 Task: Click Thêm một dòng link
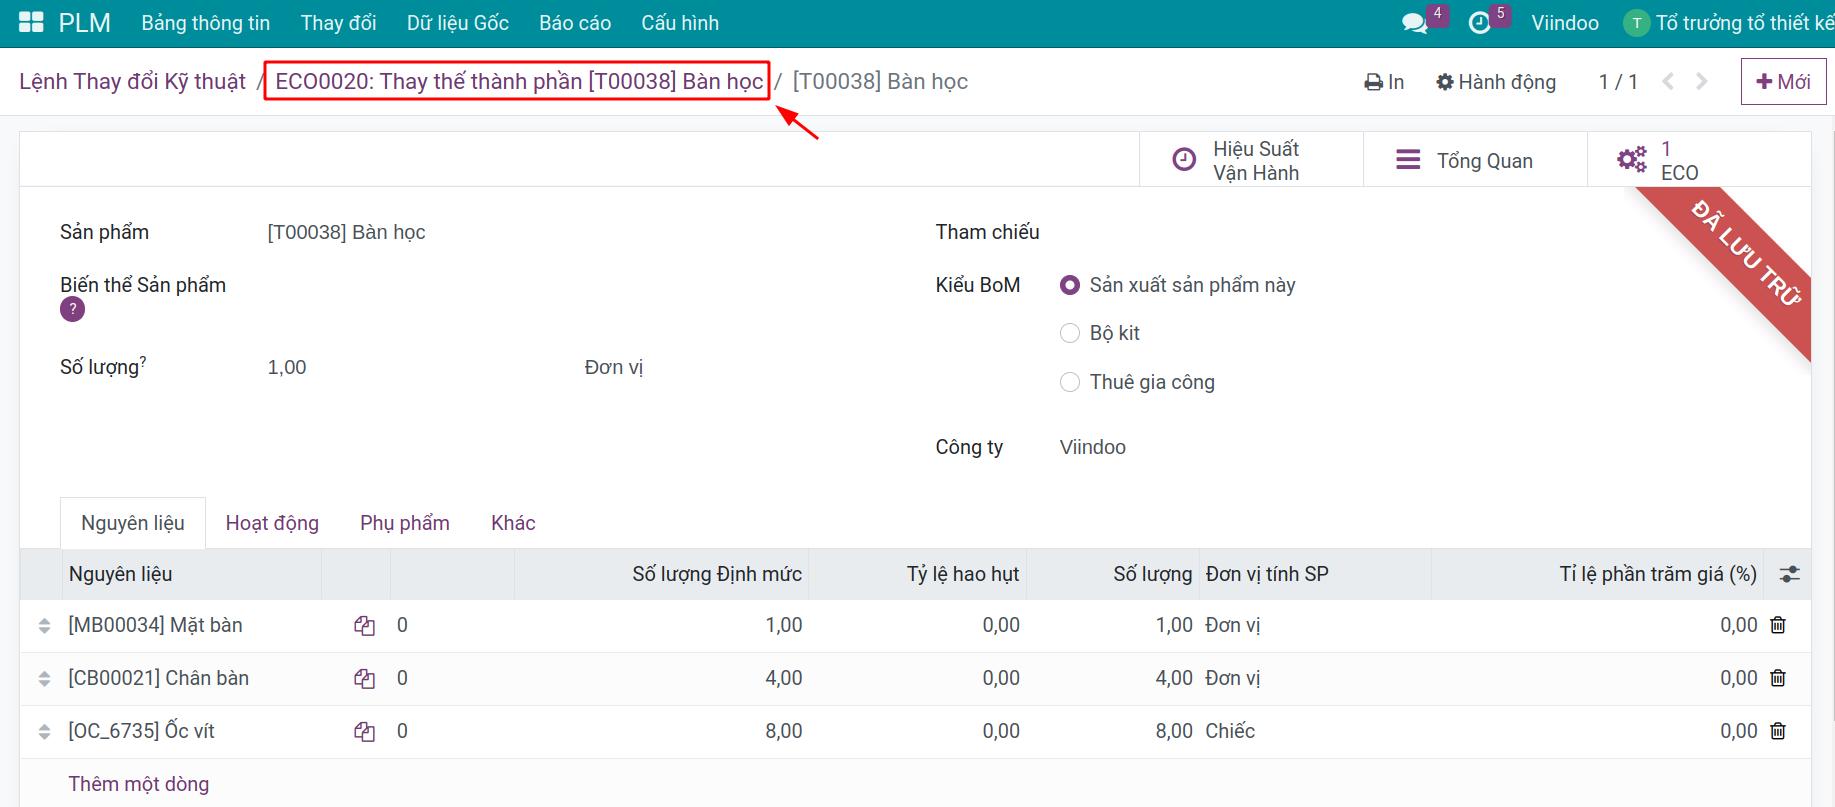click(139, 784)
